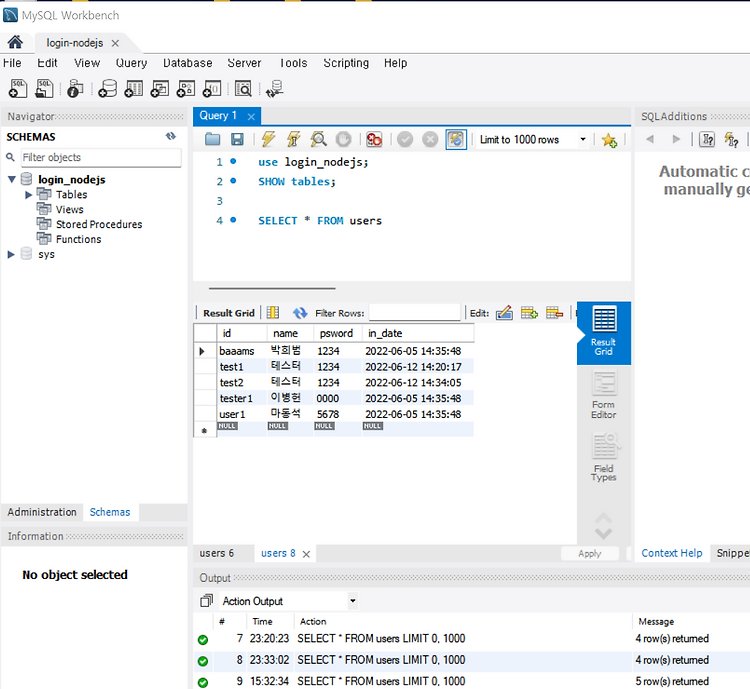Screen dimensions: 750x689
Task: Switch to Field Types side panel
Action: (x=604, y=457)
